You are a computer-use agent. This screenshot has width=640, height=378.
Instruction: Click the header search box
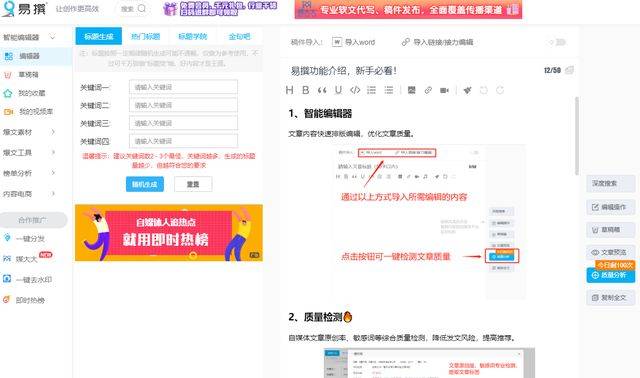point(134,9)
